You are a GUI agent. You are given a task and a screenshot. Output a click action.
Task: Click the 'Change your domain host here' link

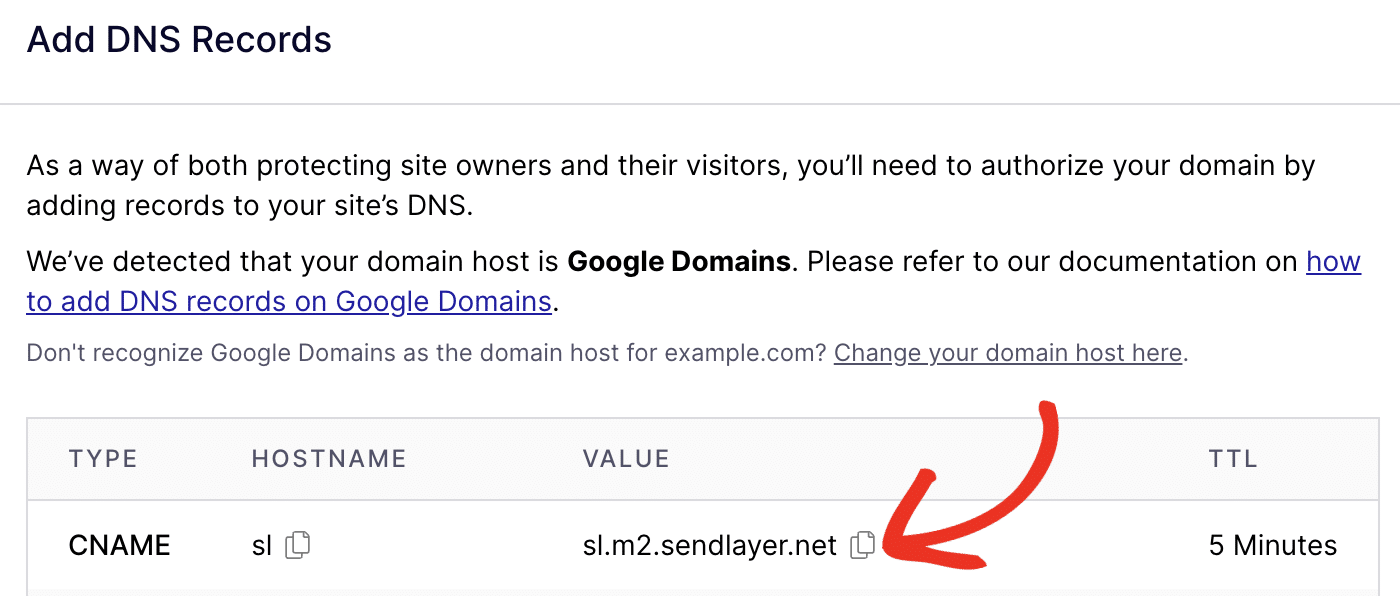pos(1008,353)
